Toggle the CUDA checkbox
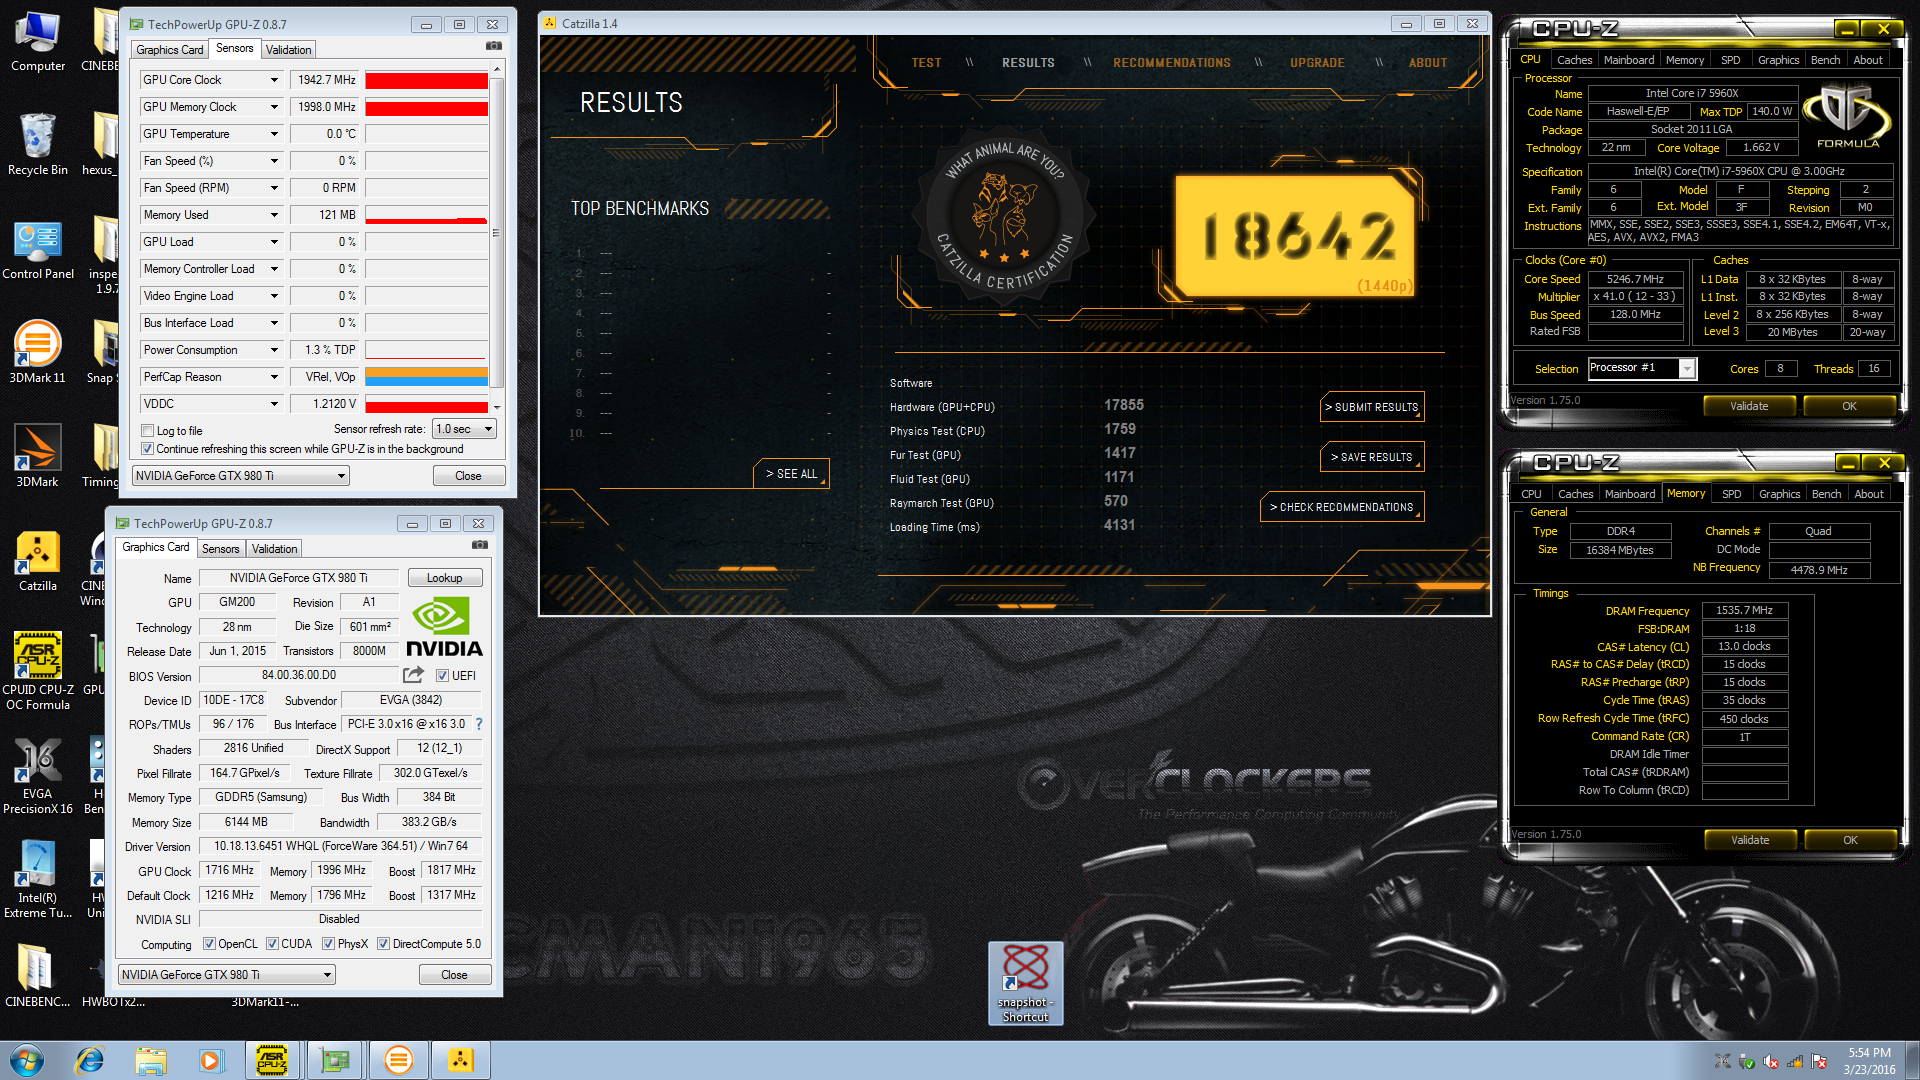The image size is (1920, 1080). pos(272,944)
